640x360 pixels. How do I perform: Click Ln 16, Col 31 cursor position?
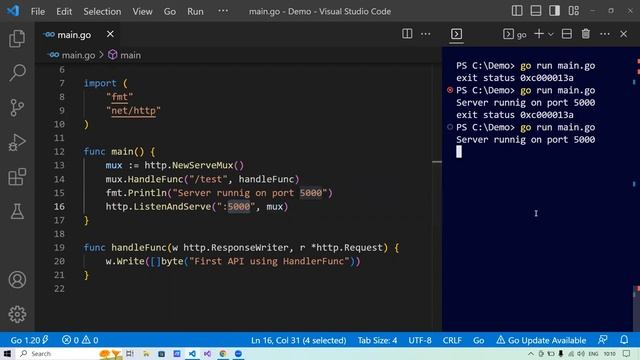pyautogui.click(x=298, y=340)
